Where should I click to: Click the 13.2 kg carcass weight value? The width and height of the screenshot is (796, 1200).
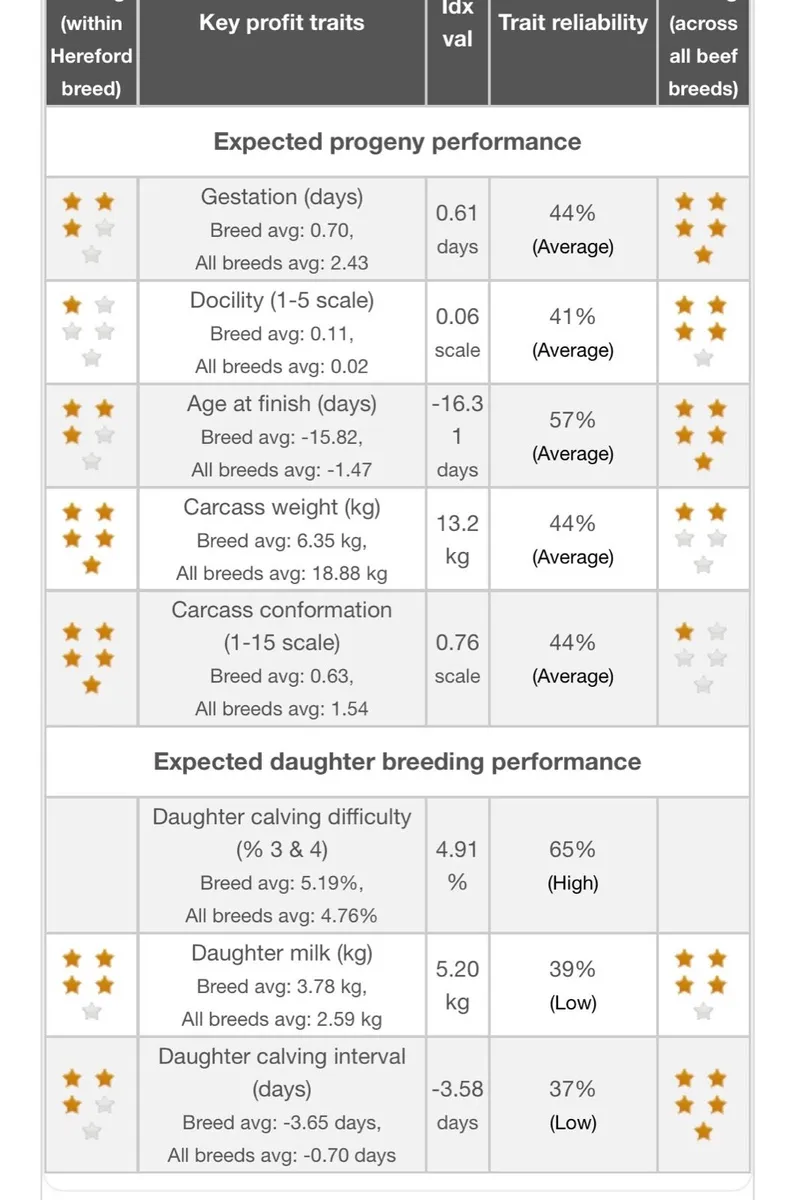coord(457,539)
